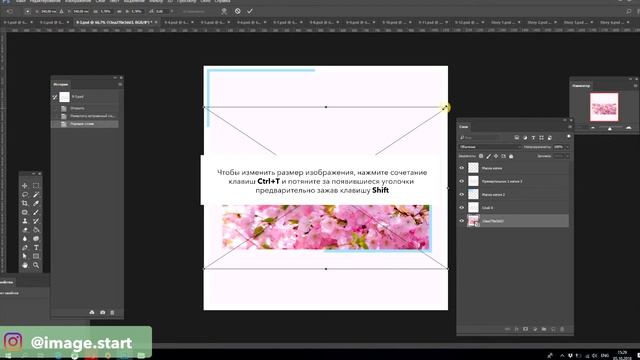Open the taskbar clock

[x=622, y=355]
